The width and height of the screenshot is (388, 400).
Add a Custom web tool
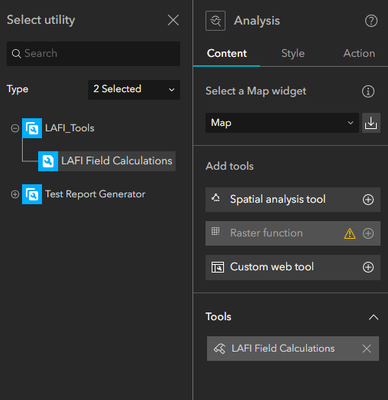[293, 267]
